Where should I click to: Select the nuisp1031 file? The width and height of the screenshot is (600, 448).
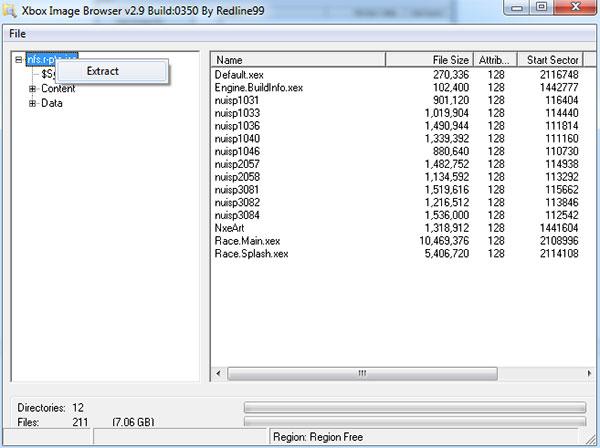[x=236, y=100]
